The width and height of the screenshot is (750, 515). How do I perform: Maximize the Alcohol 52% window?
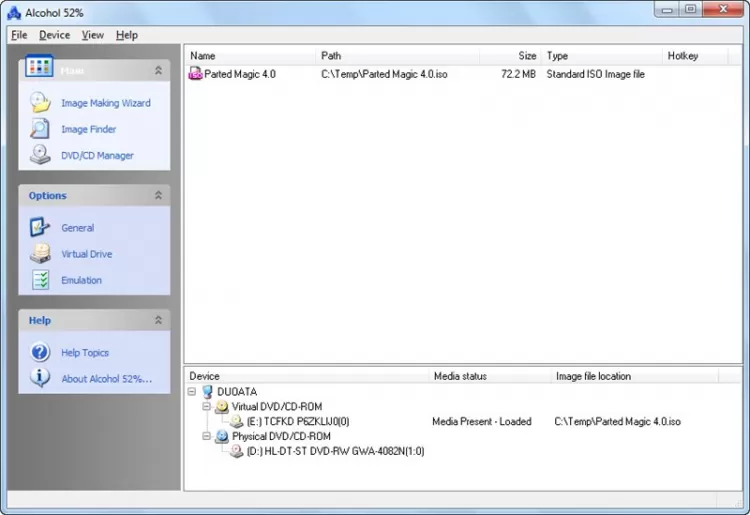point(691,9)
